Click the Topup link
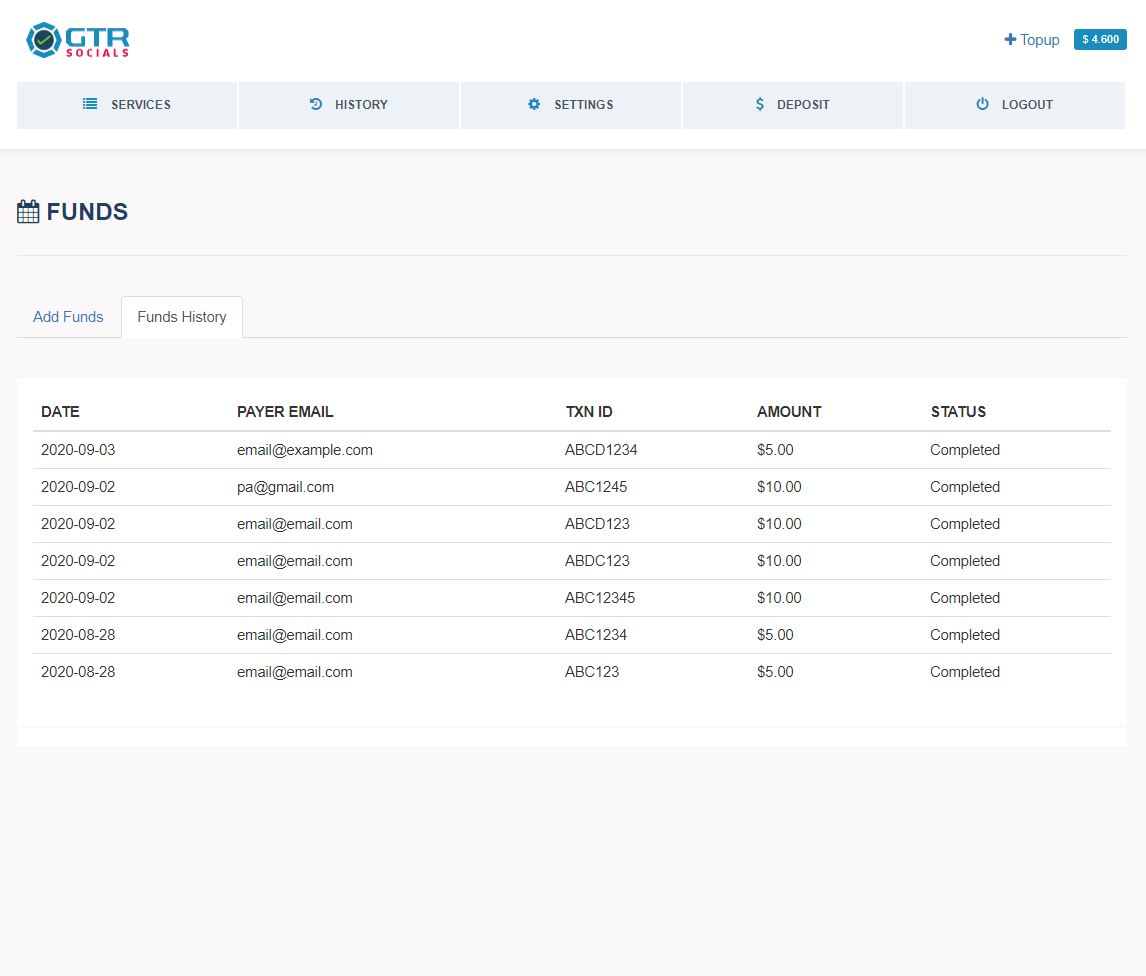This screenshot has width=1146, height=976. pyautogui.click(x=1032, y=39)
